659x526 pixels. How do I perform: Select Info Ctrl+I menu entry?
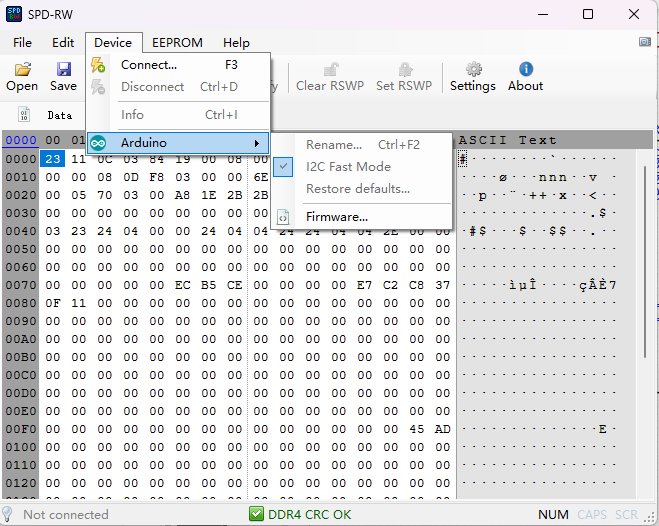tap(178, 115)
